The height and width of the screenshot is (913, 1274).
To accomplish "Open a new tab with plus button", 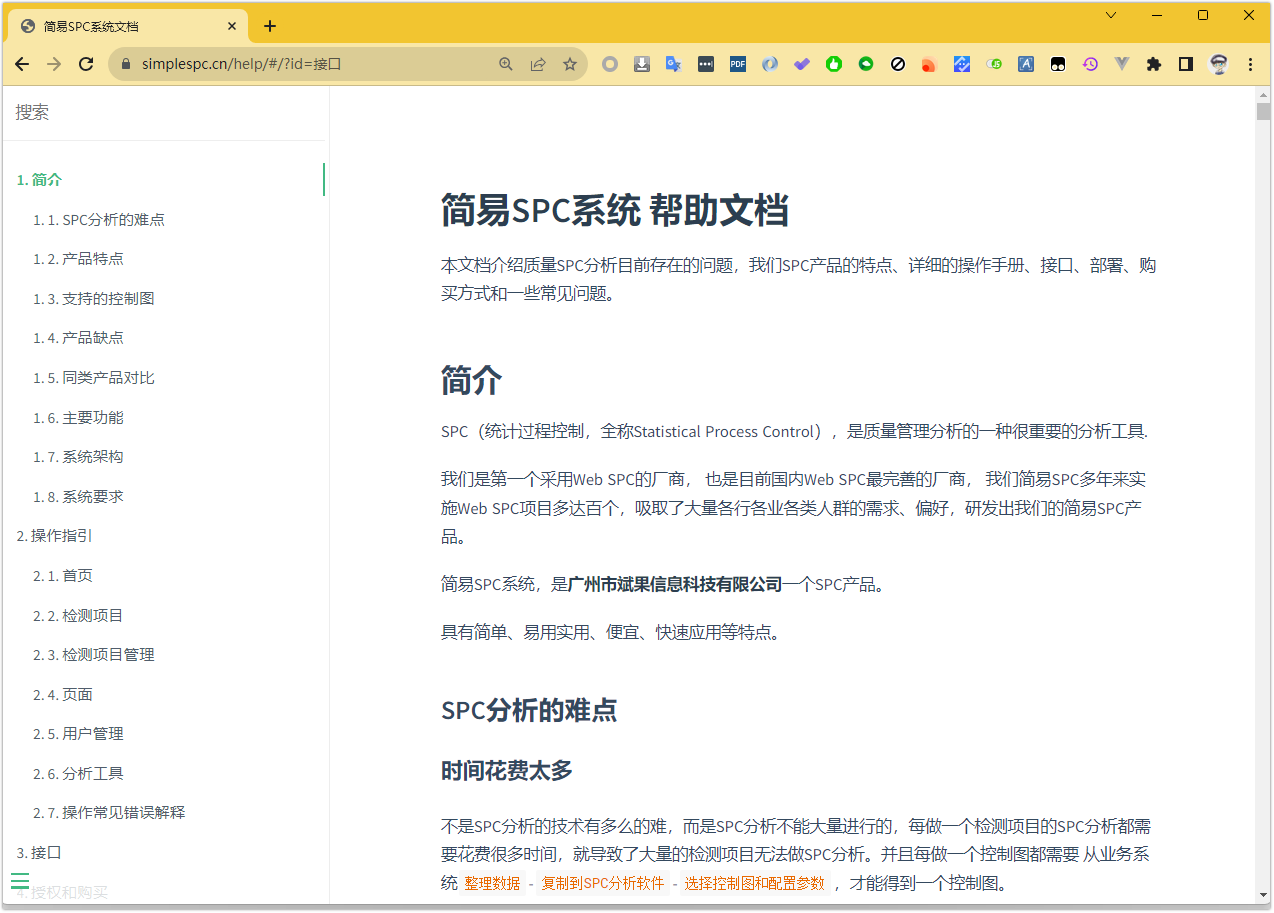I will (x=270, y=26).
